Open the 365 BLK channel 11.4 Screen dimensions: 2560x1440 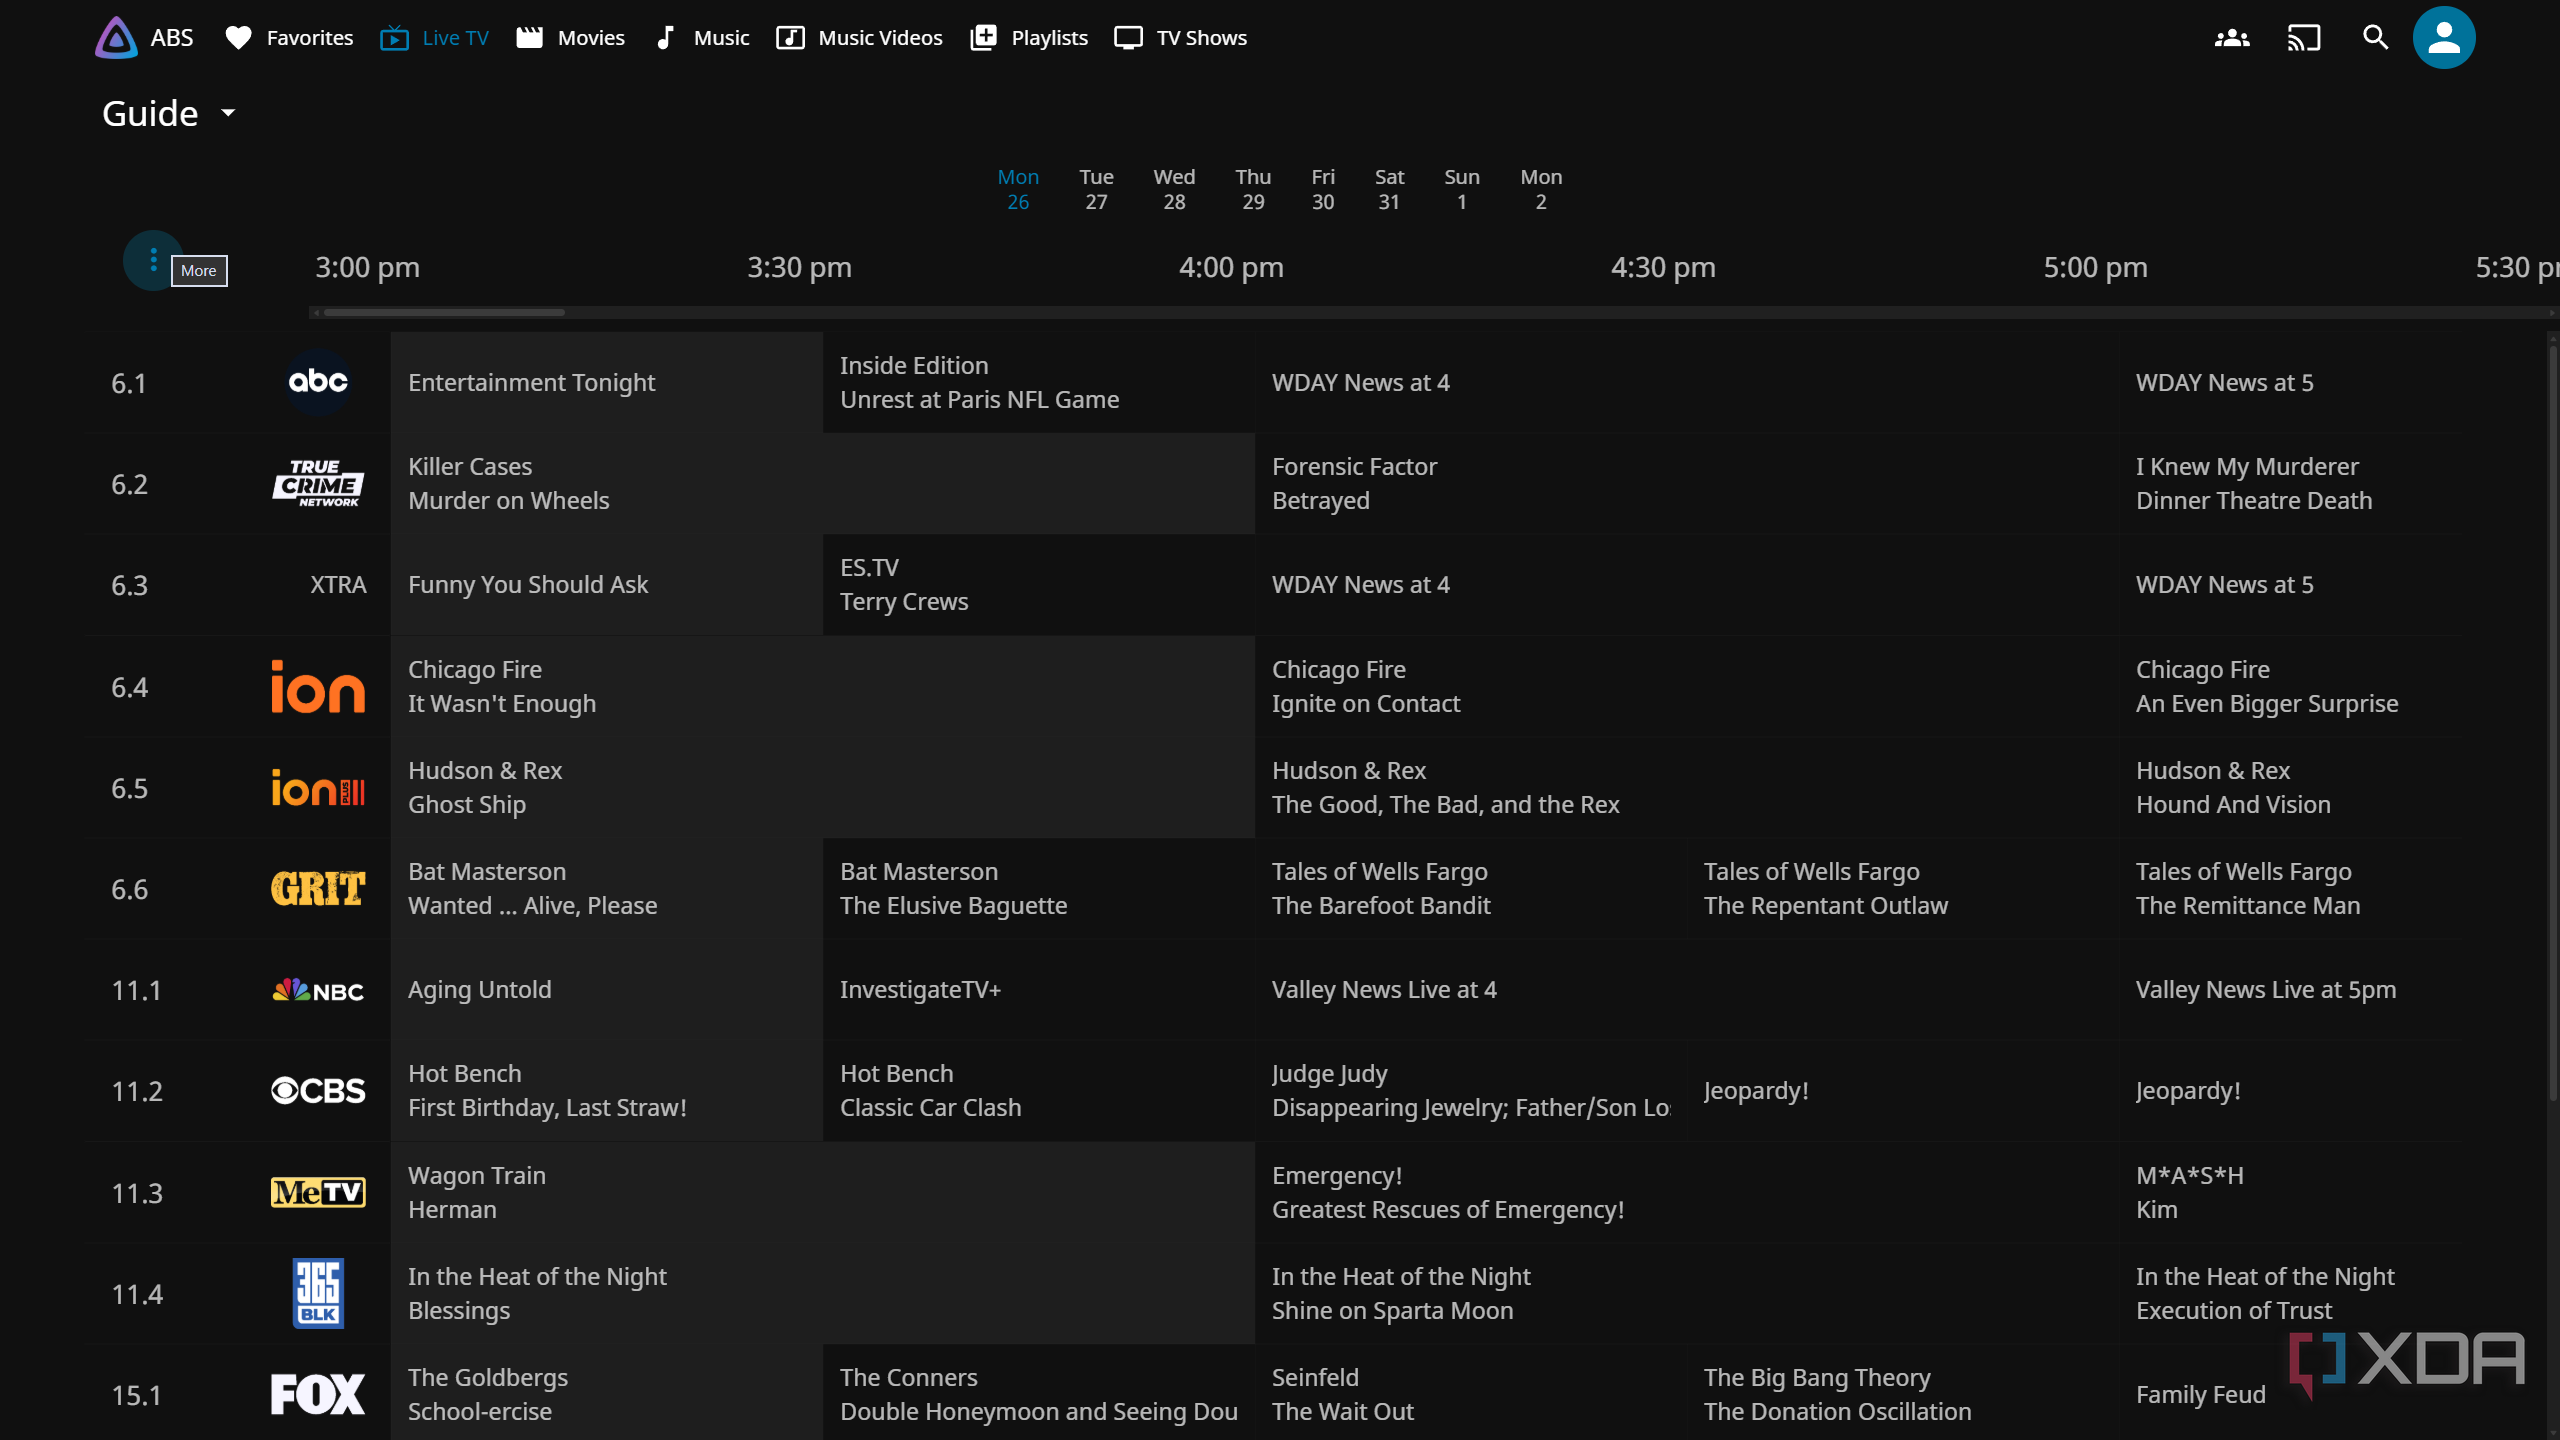(x=318, y=1294)
